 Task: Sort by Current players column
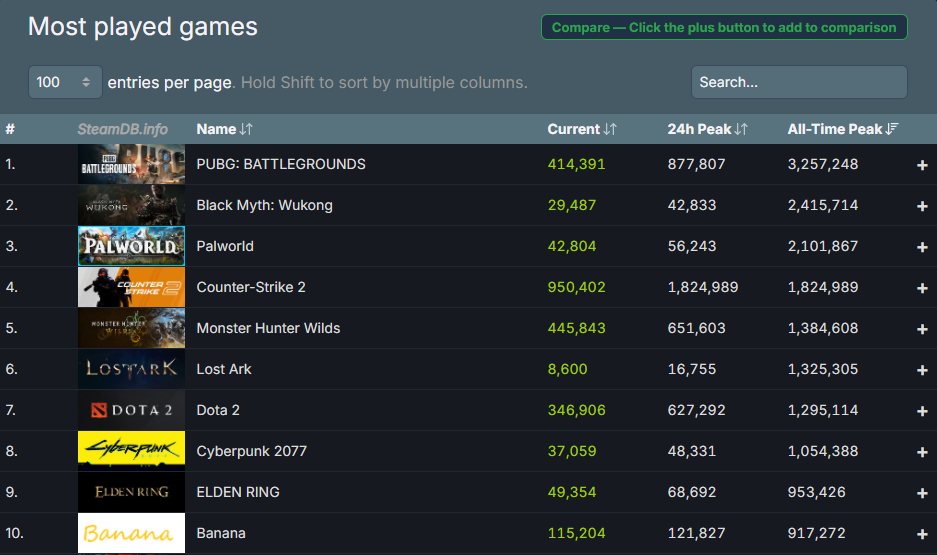click(x=581, y=129)
